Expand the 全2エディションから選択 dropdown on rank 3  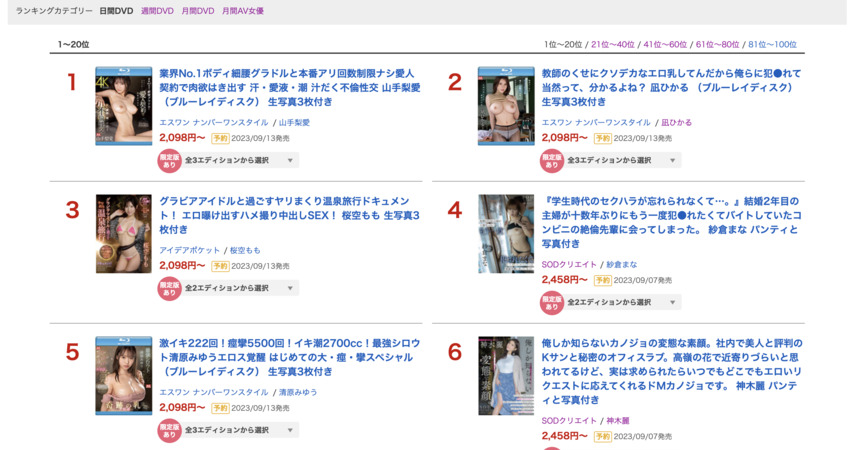240,288
